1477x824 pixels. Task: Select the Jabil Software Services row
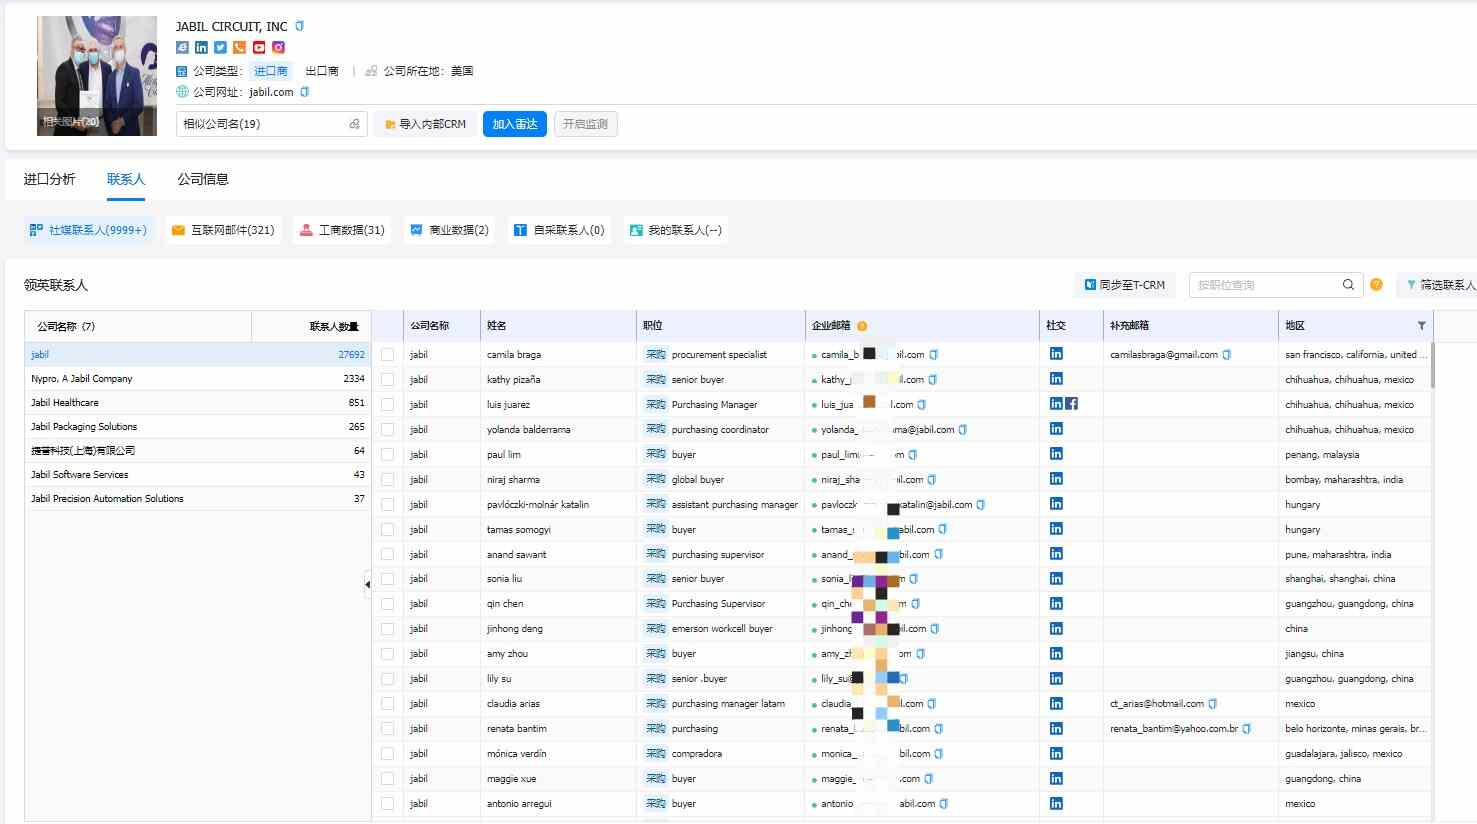click(x=198, y=475)
